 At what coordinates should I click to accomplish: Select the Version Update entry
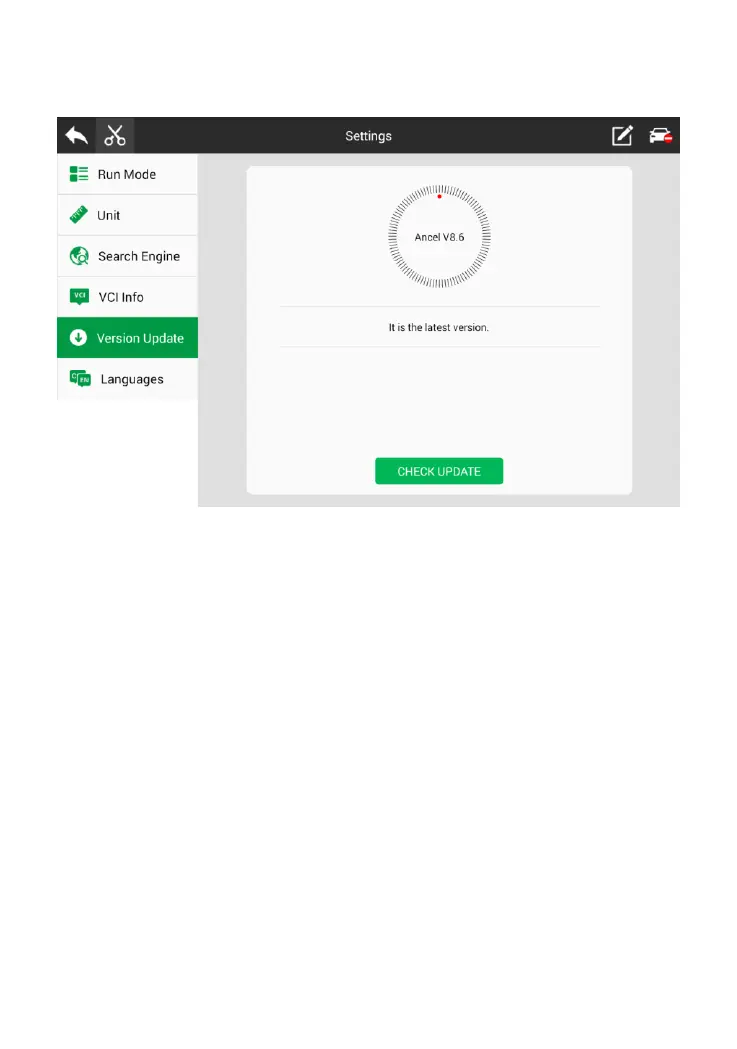(x=127, y=338)
